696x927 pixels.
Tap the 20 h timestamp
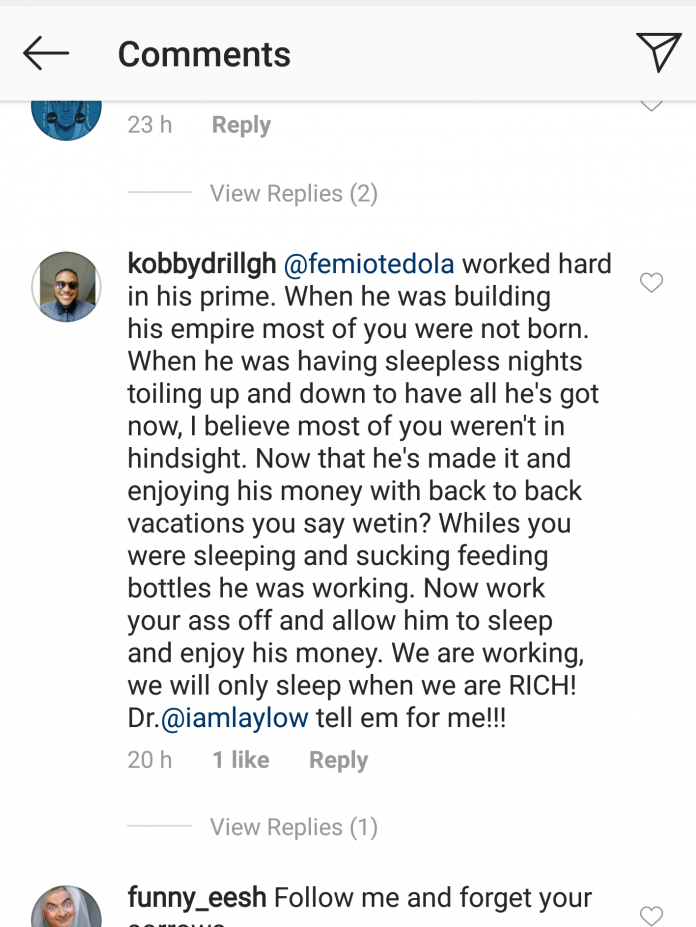pos(150,760)
